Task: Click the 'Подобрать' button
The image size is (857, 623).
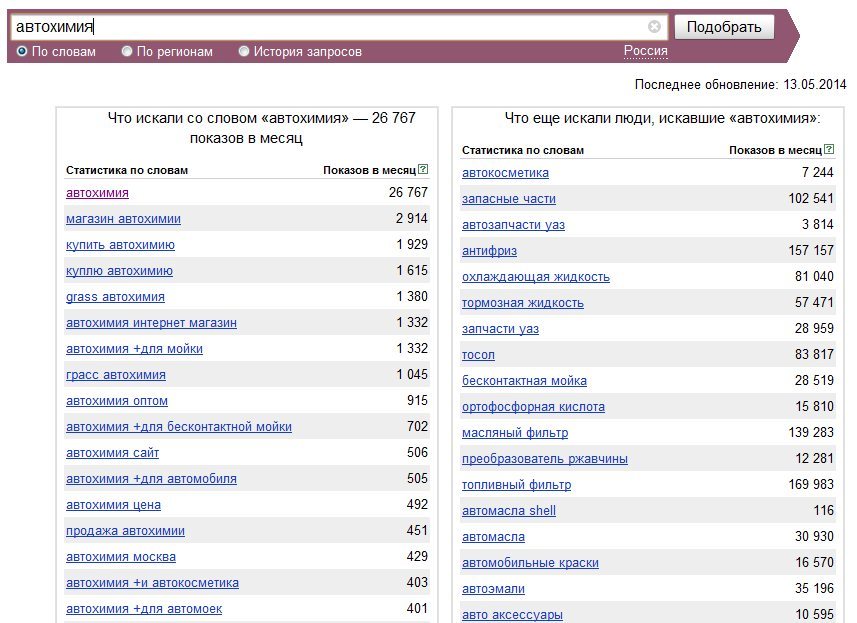Action: tap(724, 27)
